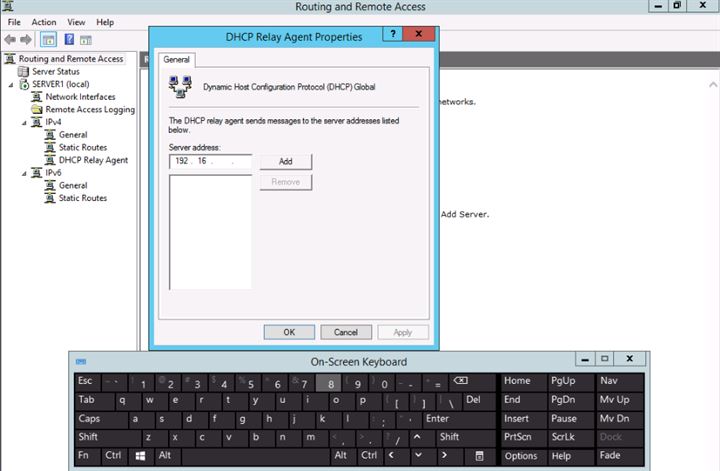Click Cancel in the properties dialog
The height and width of the screenshot is (471, 720).
point(346,332)
